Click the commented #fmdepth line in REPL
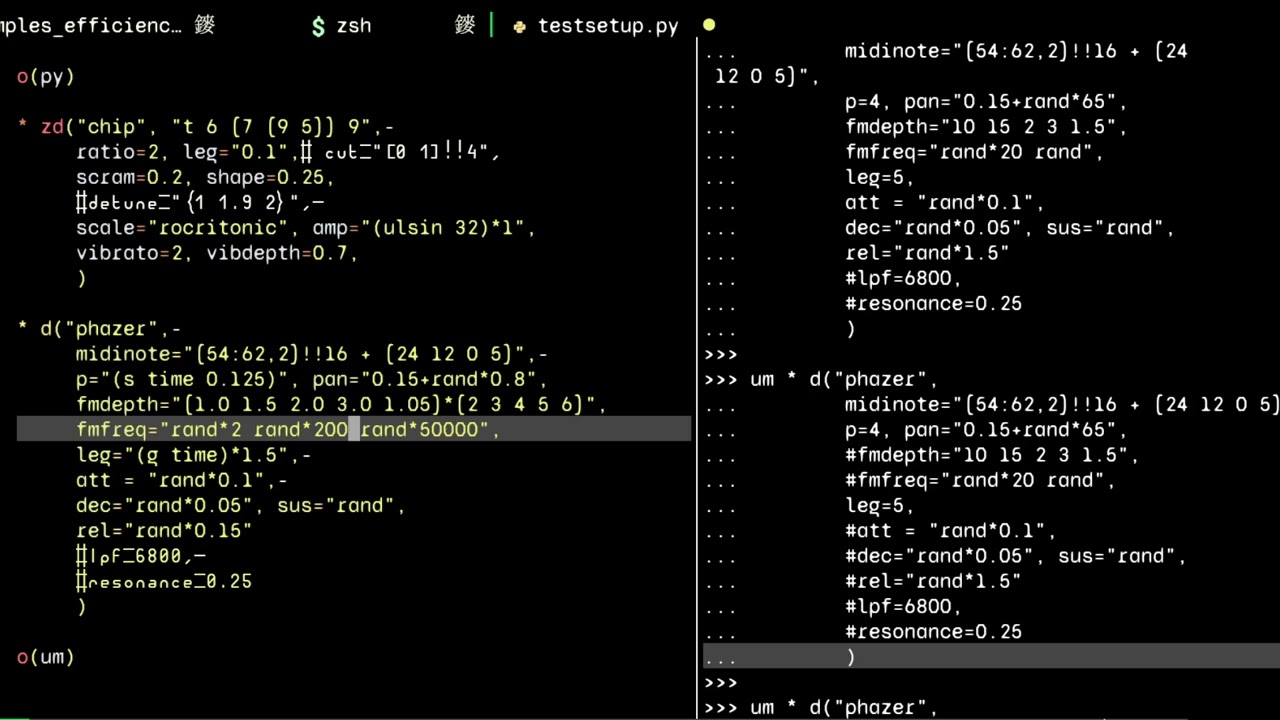 992,455
